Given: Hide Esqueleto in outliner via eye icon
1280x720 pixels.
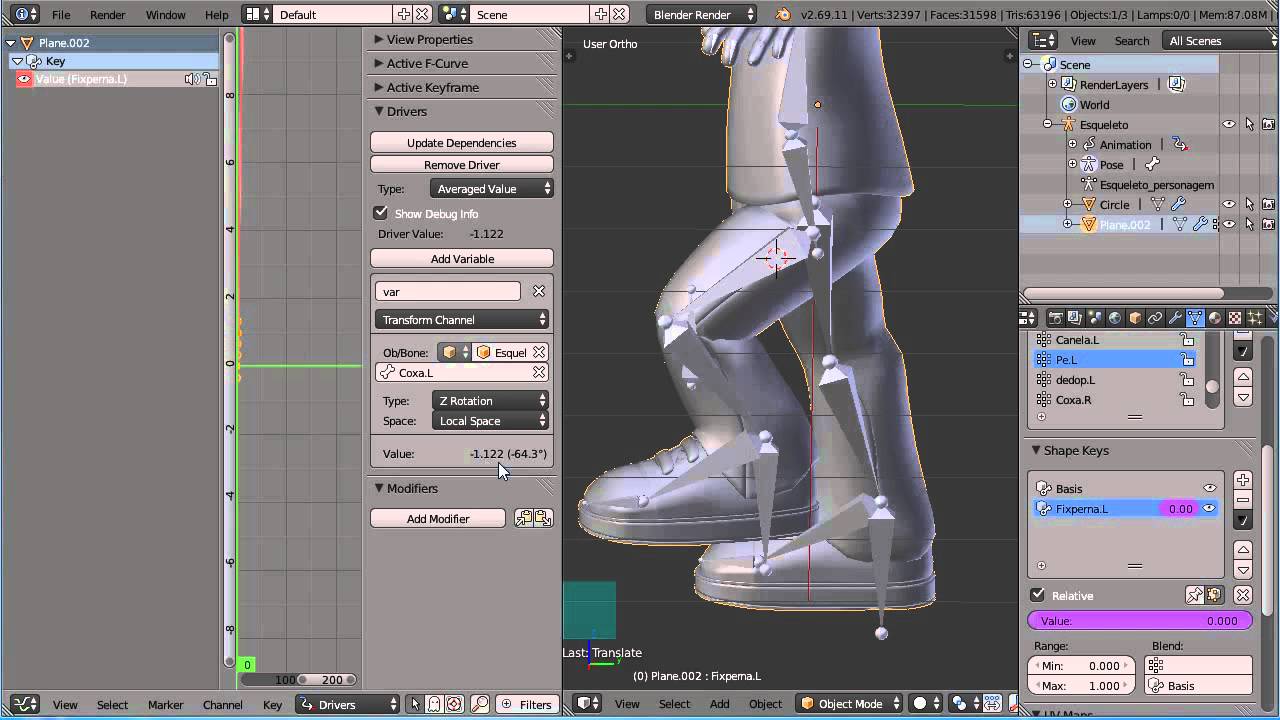Looking at the screenshot, I should tap(1229, 124).
